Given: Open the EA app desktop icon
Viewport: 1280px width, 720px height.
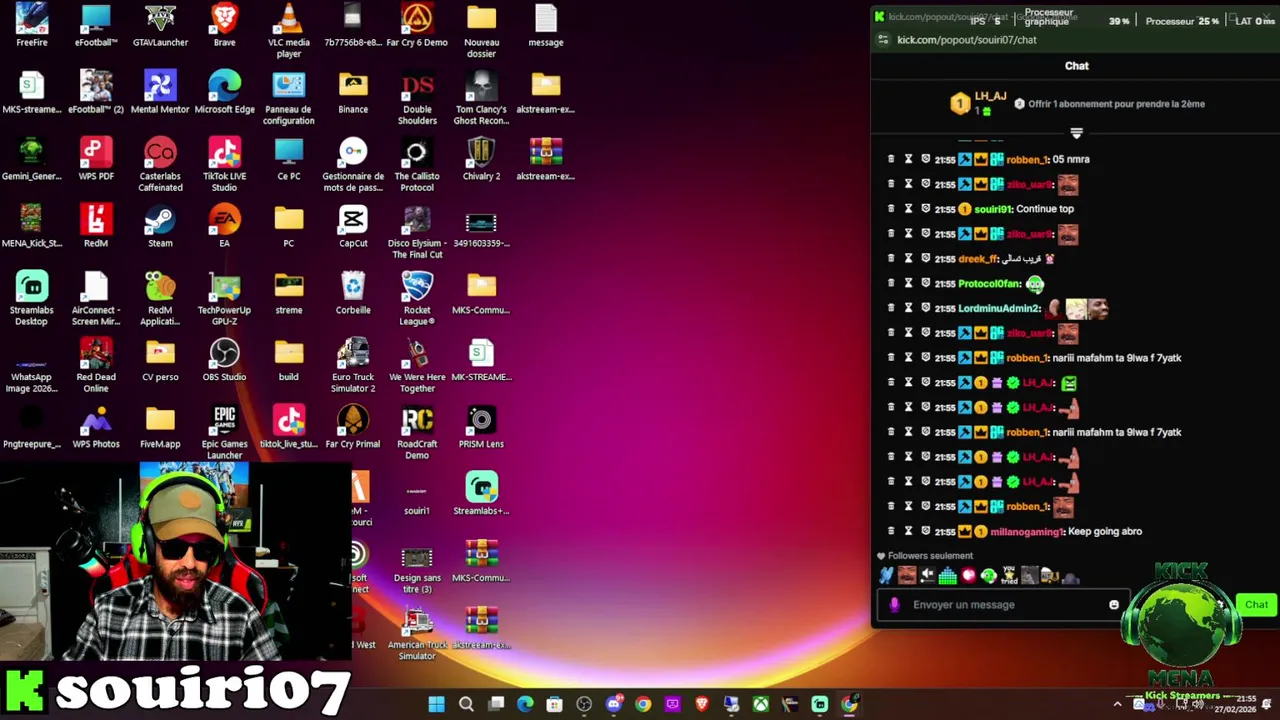Looking at the screenshot, I should (x=224, y=226).
